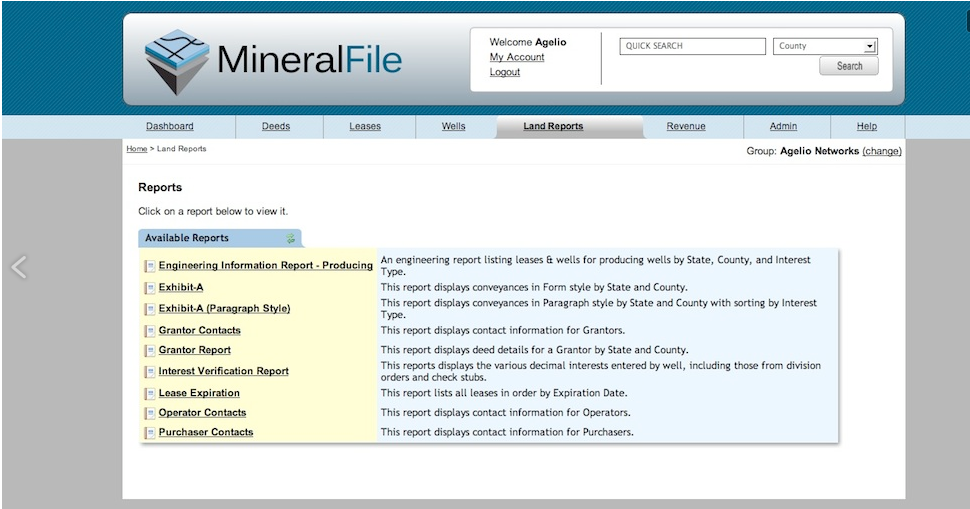The height and width of the screenshot is (509, 970).
Task: Select the Land Reports tab
Action: [553, 126]
